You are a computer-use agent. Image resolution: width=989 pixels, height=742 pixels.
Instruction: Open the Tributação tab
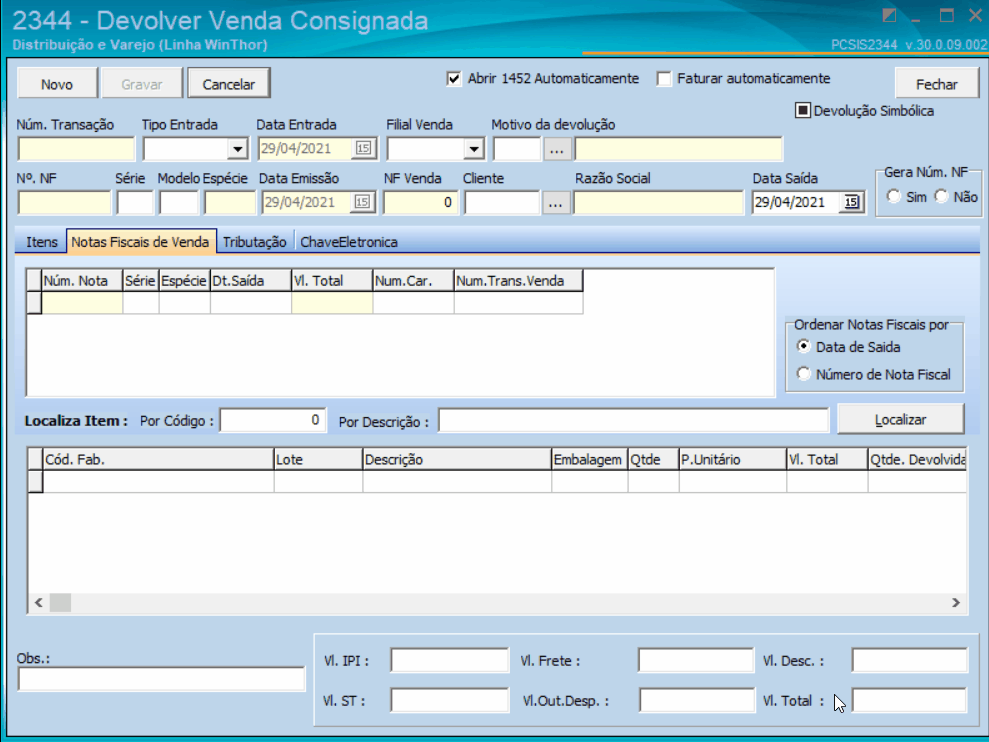pos(255,242)
